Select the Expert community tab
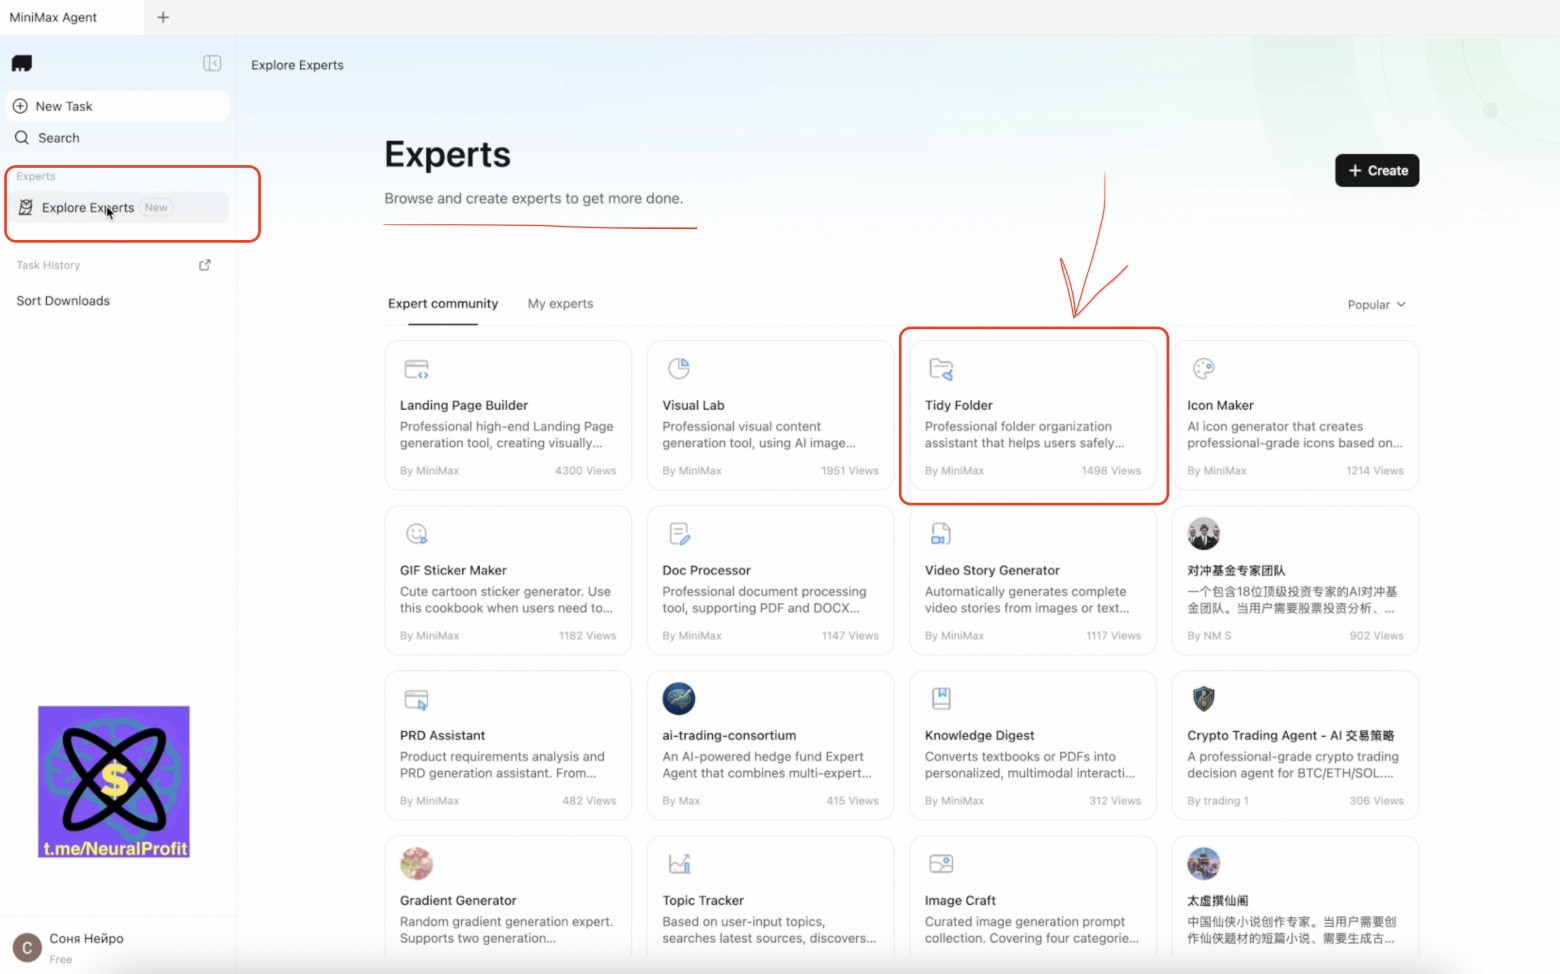1560x974 pixels. click(x=442, y=303)
